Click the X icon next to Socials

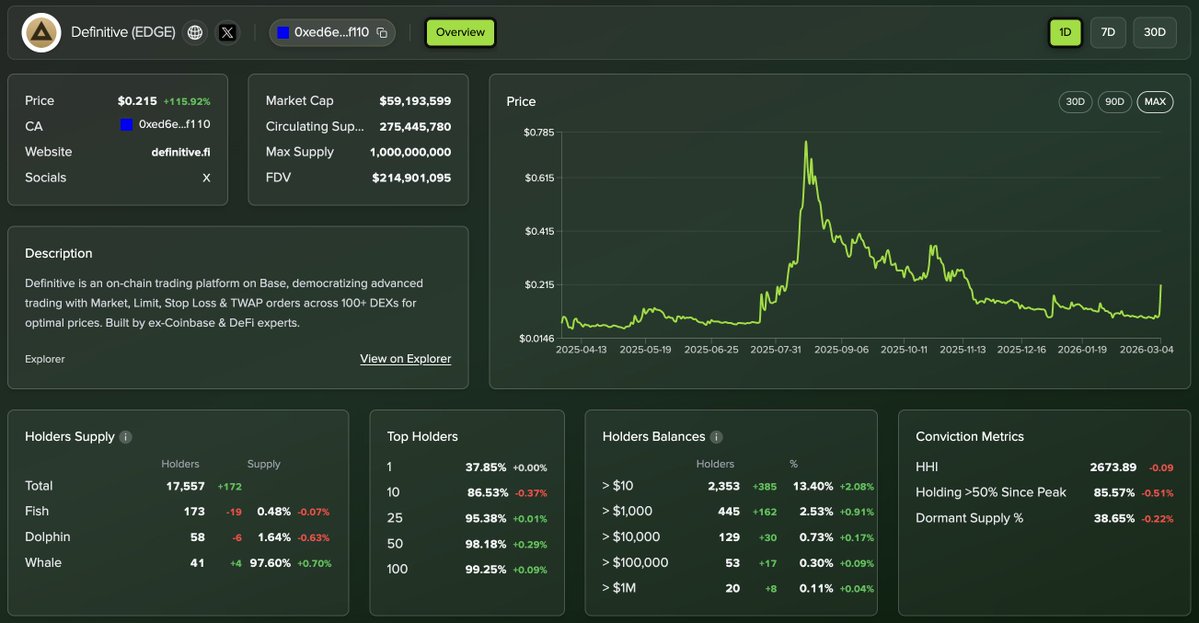tap(206, 177)
